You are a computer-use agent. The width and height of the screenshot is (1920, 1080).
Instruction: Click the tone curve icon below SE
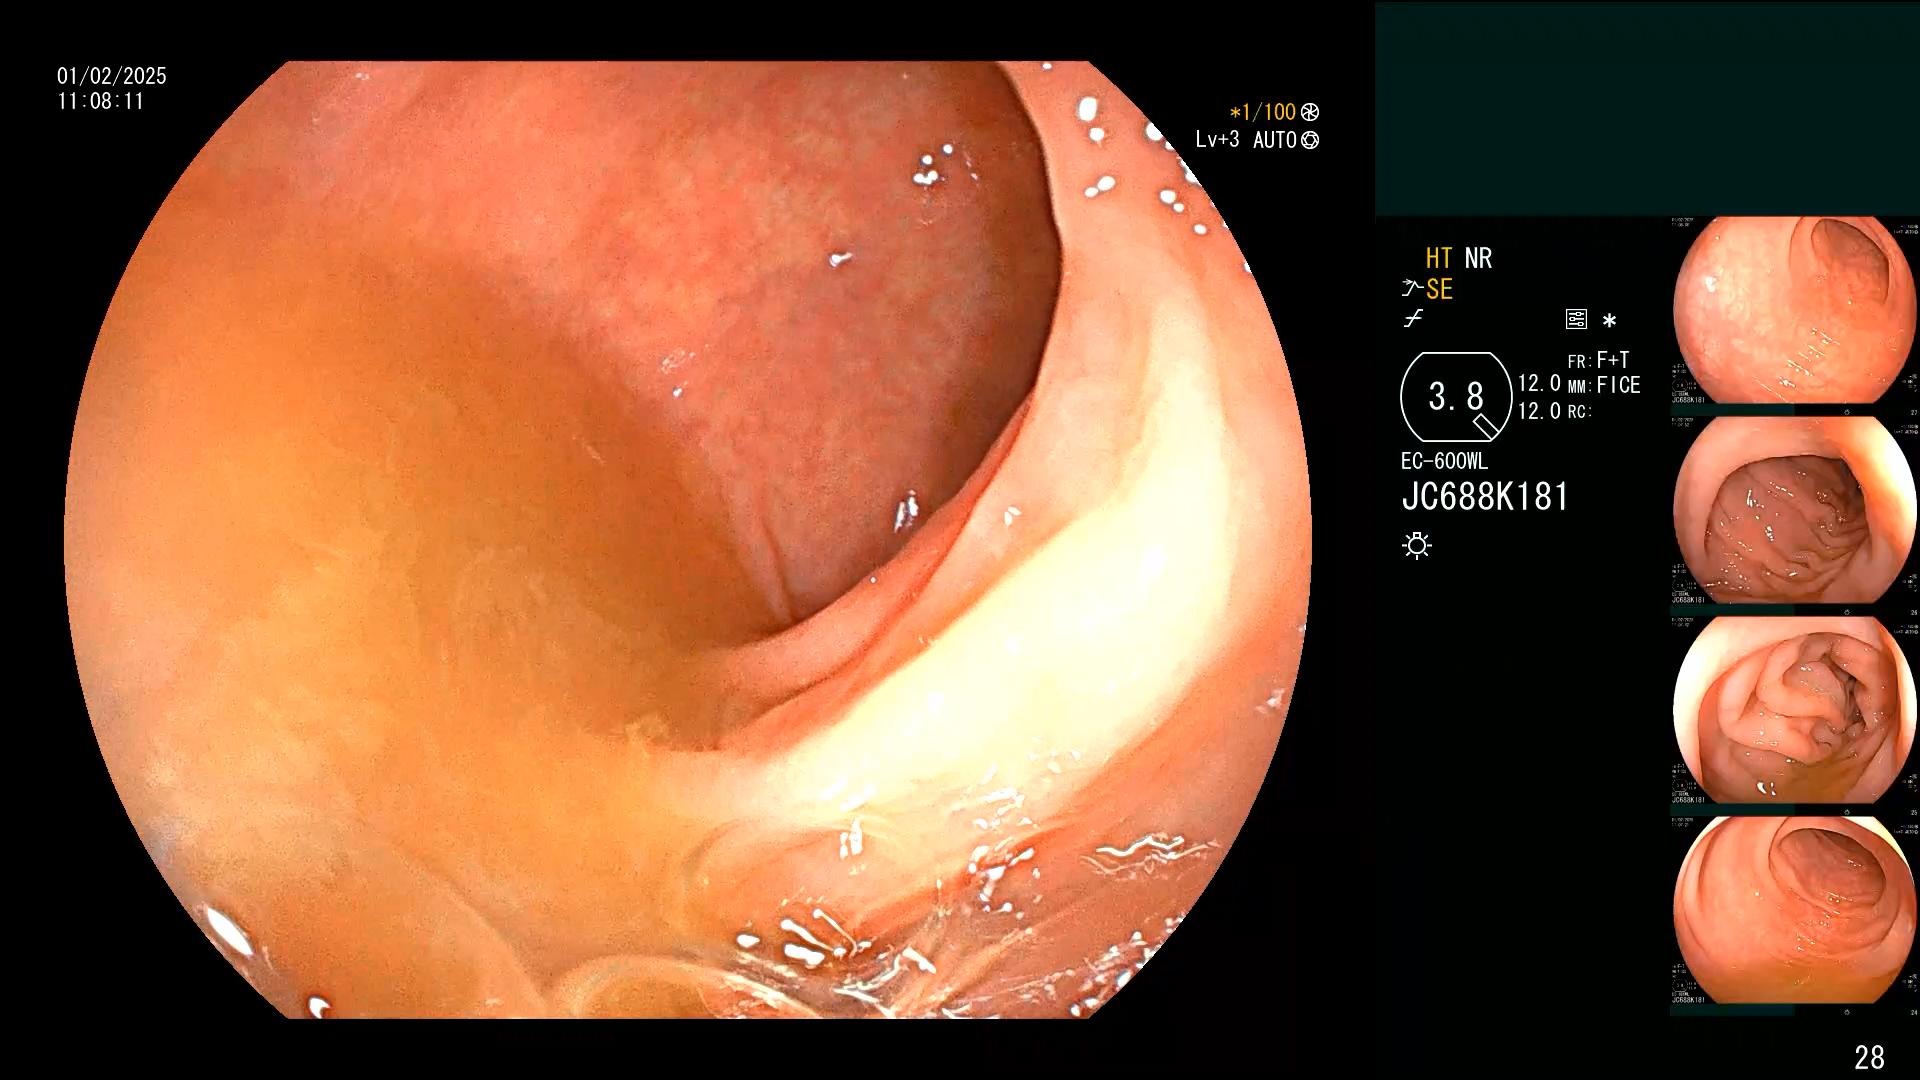1413,319
